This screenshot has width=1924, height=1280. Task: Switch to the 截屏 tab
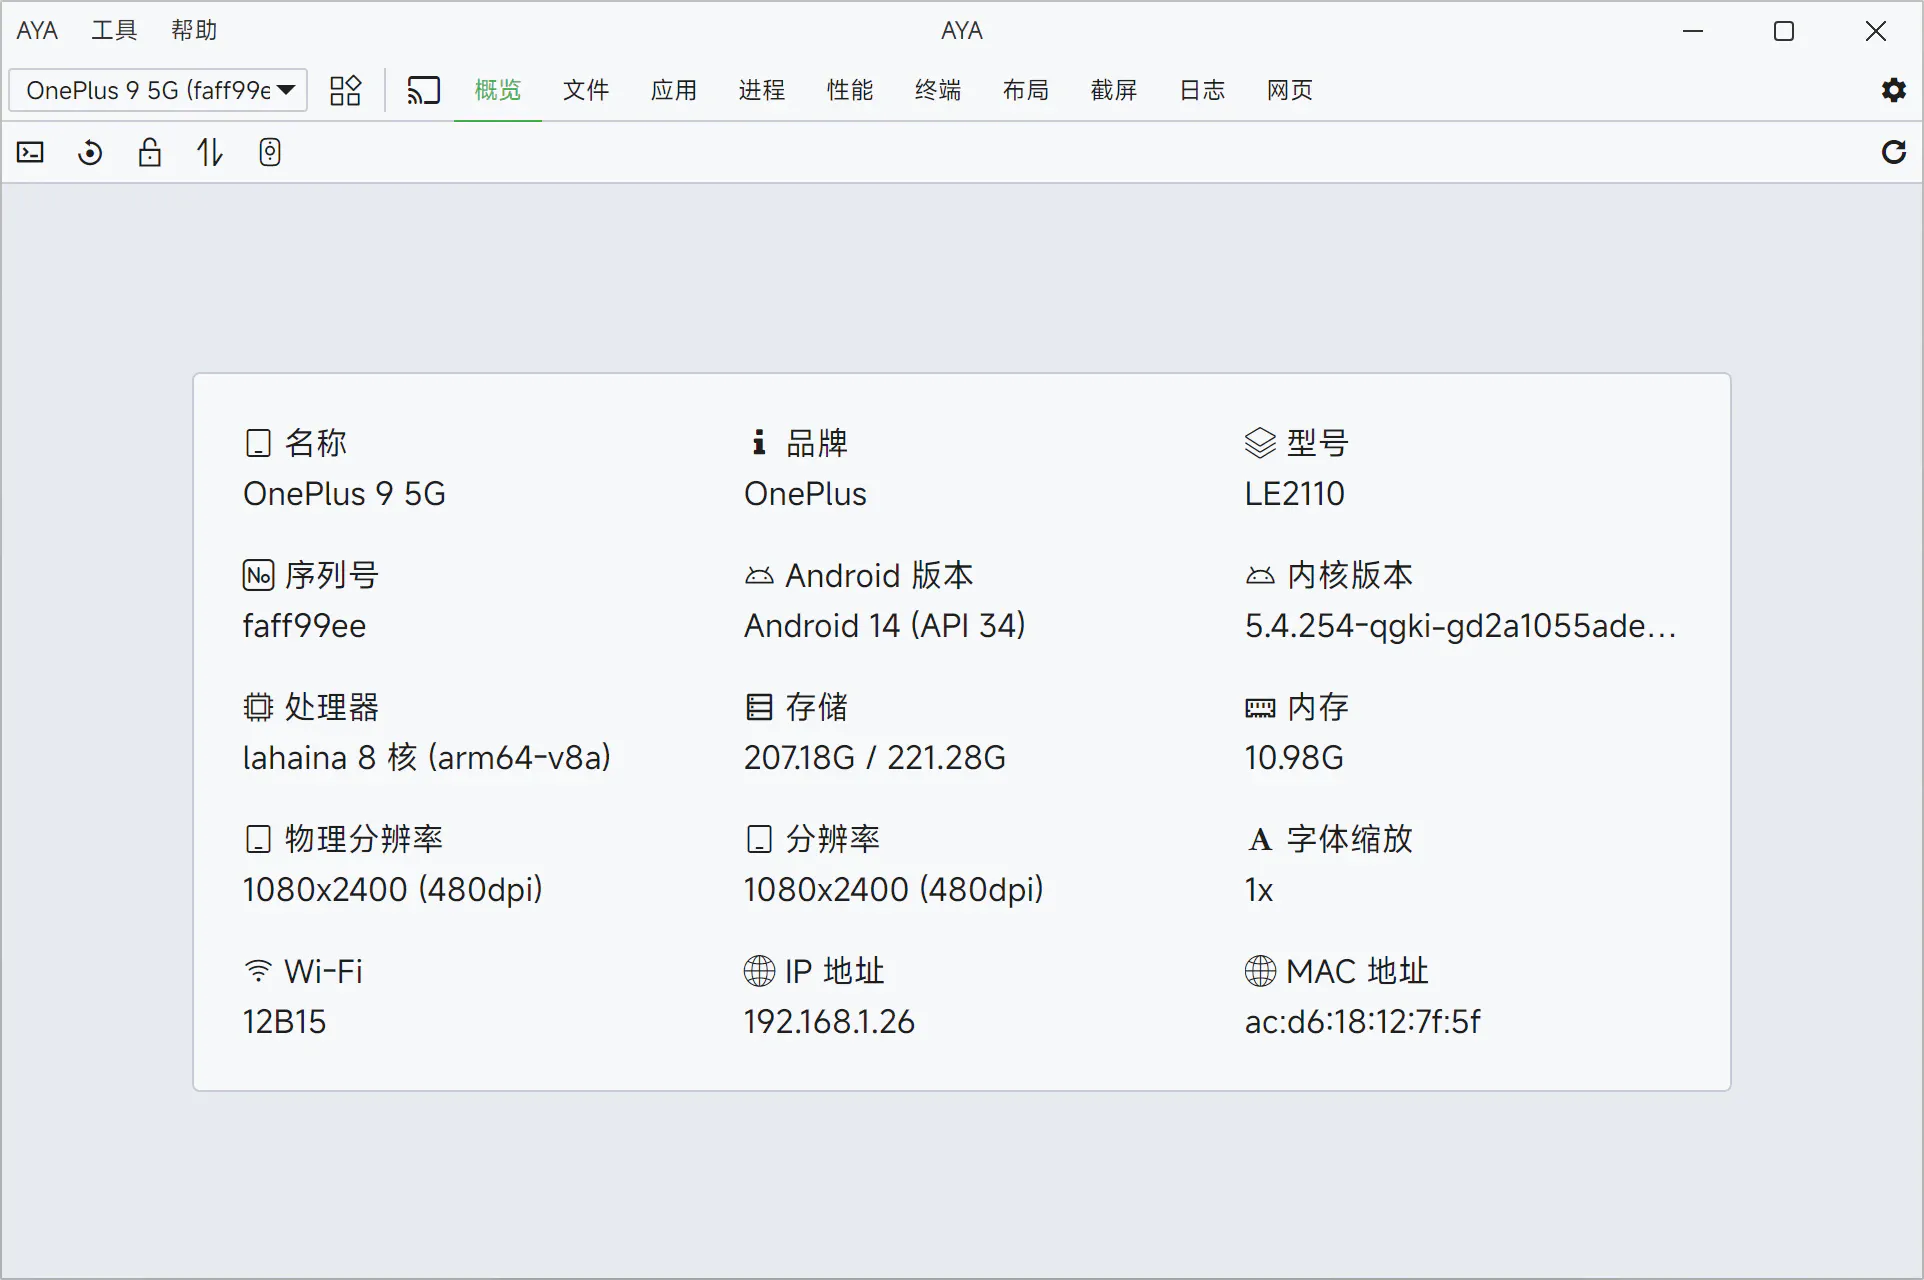(x=1114, y=90)
